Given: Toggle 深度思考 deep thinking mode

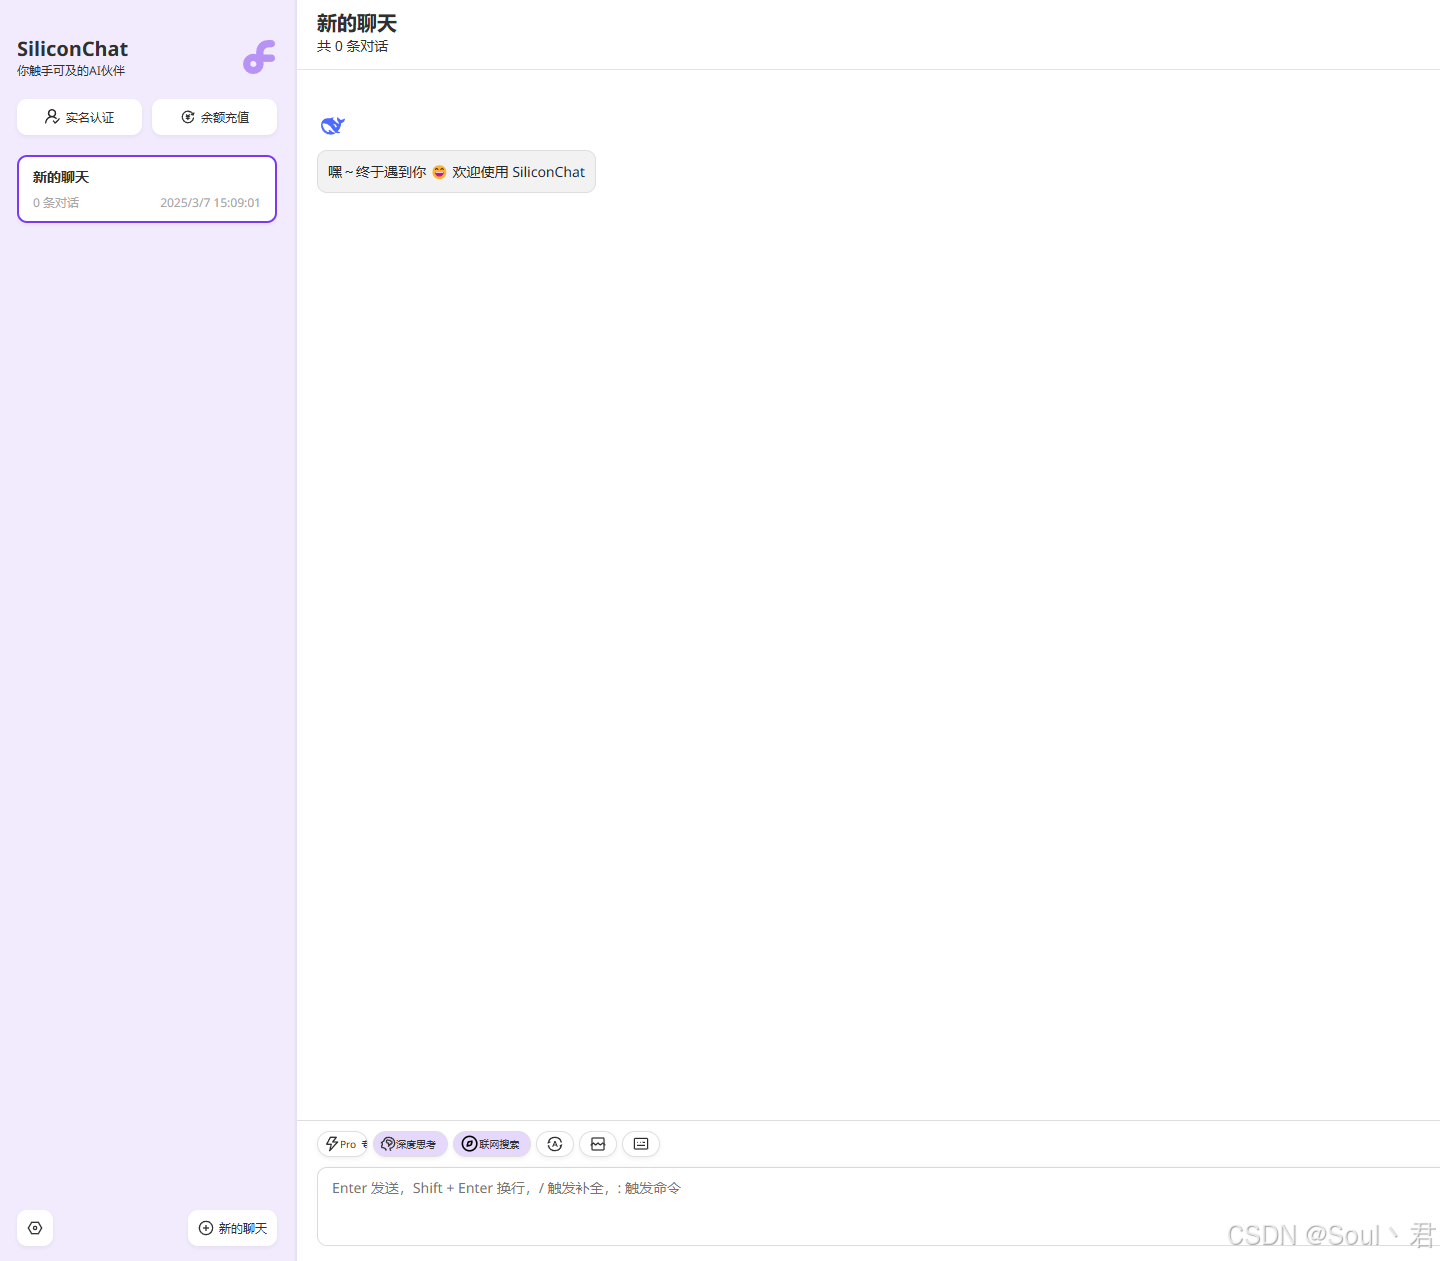Looking at the screenshot, I should tap(410, 1144).
